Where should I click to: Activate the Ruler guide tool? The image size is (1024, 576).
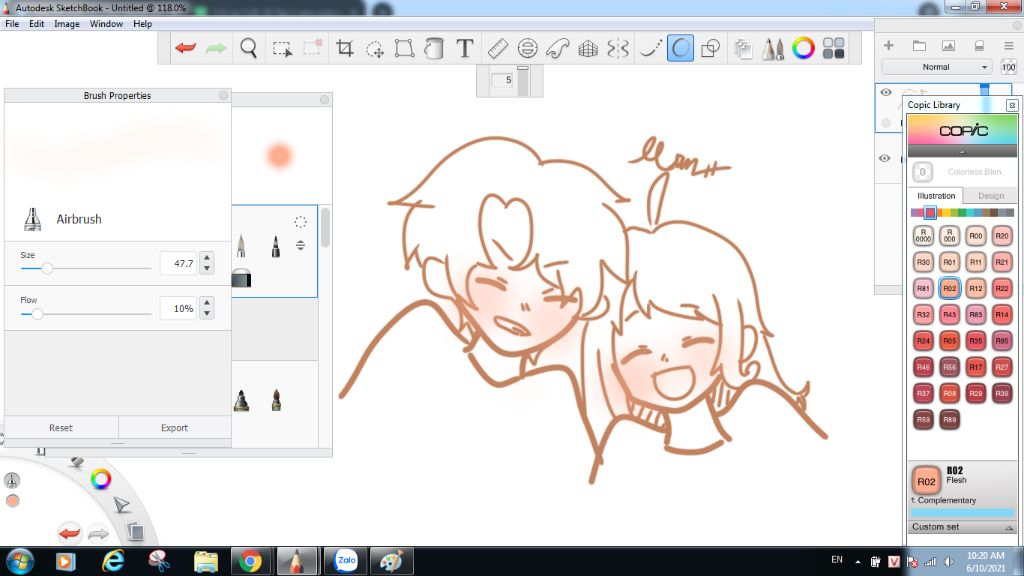point(498,48)
